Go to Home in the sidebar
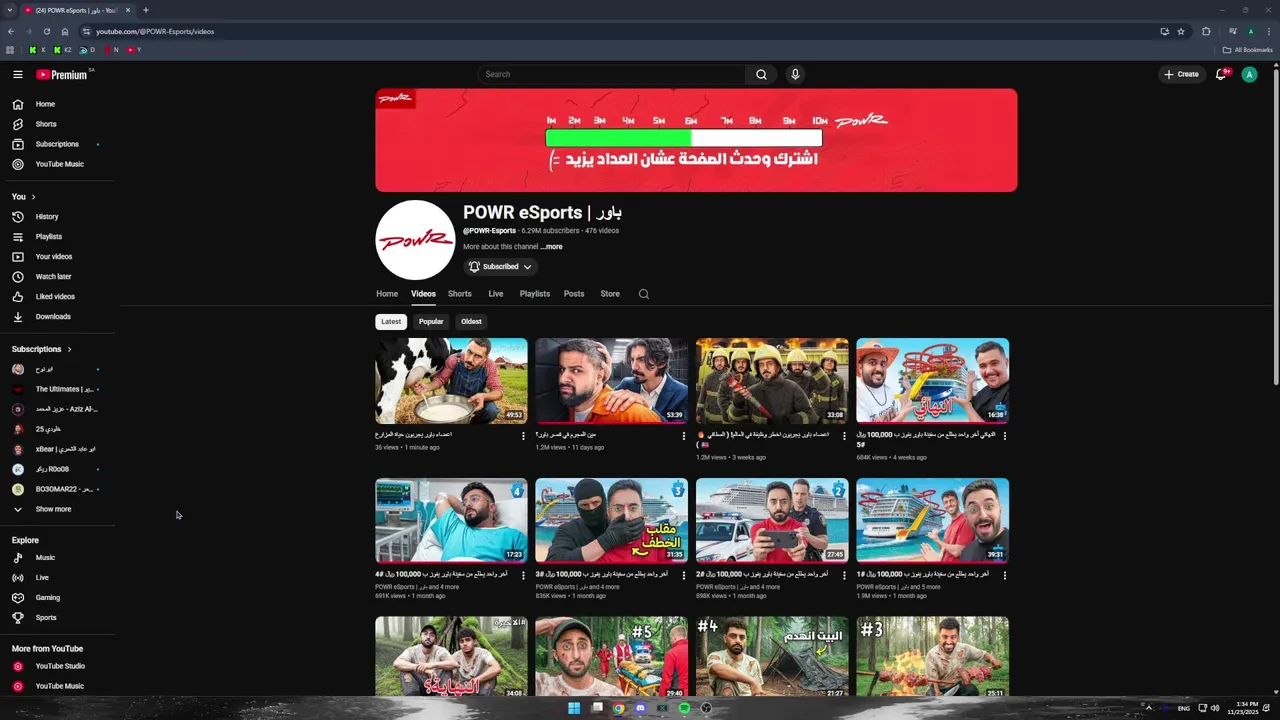The image size is (1280, 720). click(57, 104)
